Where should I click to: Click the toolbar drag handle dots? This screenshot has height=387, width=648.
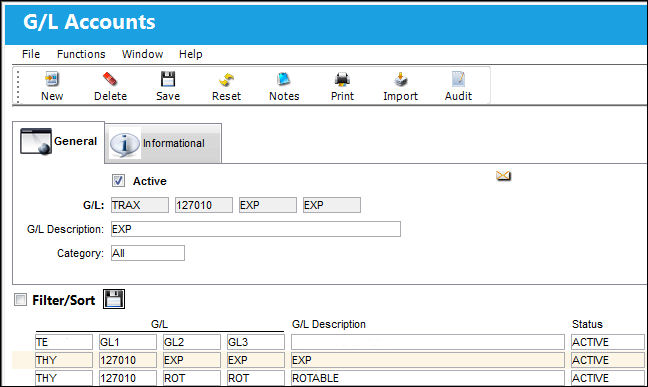18,86
